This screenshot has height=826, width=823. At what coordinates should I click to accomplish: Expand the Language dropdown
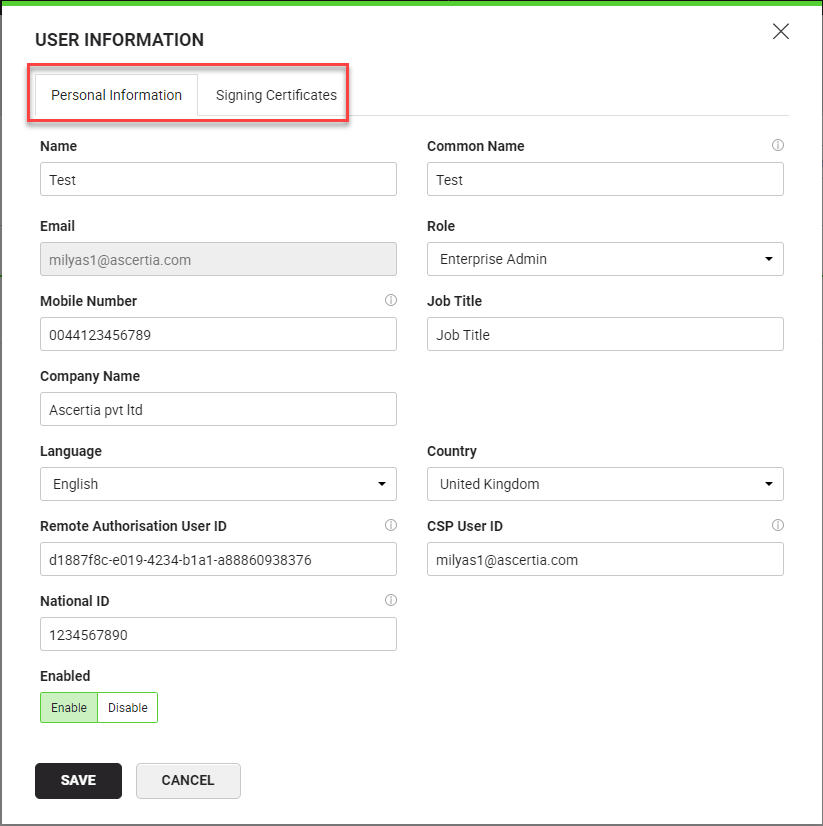(x=218, y=484)
